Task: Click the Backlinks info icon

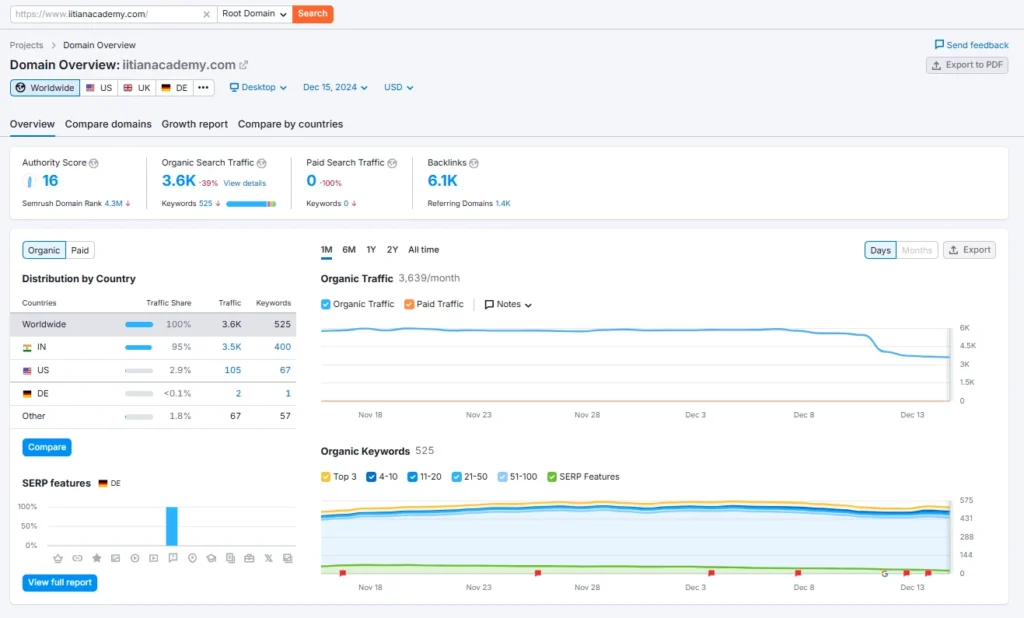Action: [x=473, y=163]
